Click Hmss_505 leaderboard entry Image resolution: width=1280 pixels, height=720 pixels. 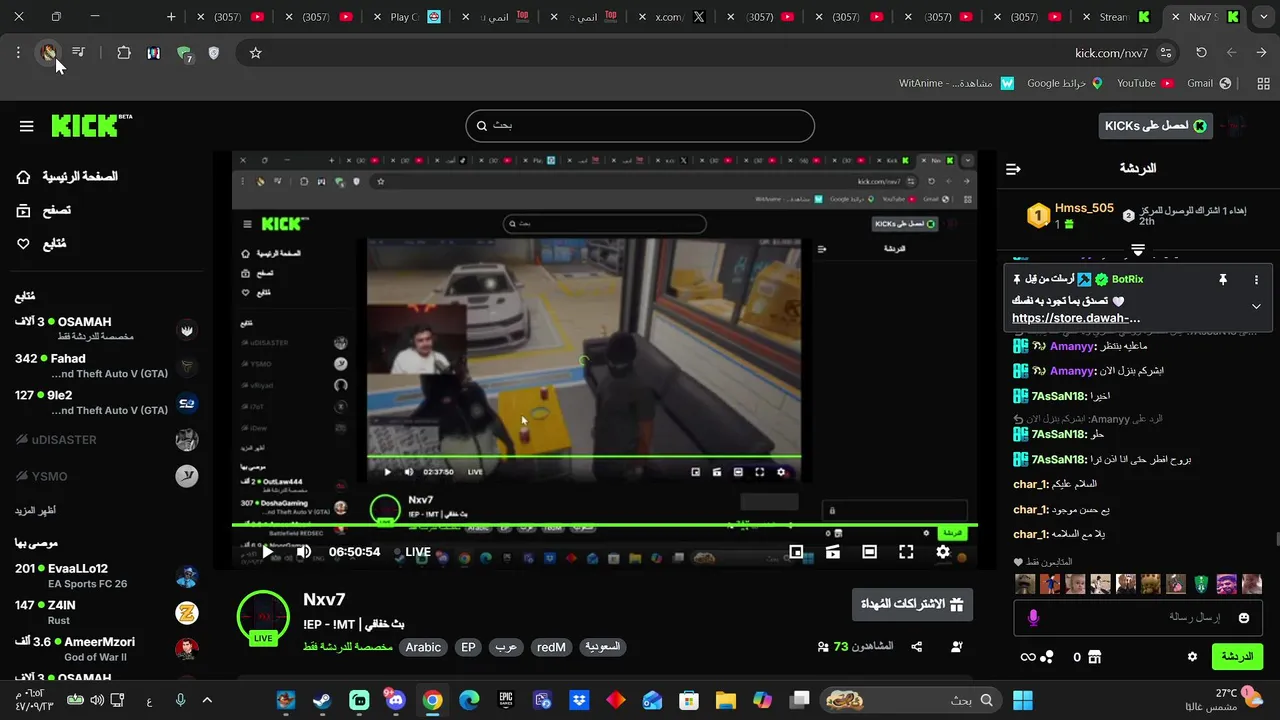click(x=1071, y=215)
